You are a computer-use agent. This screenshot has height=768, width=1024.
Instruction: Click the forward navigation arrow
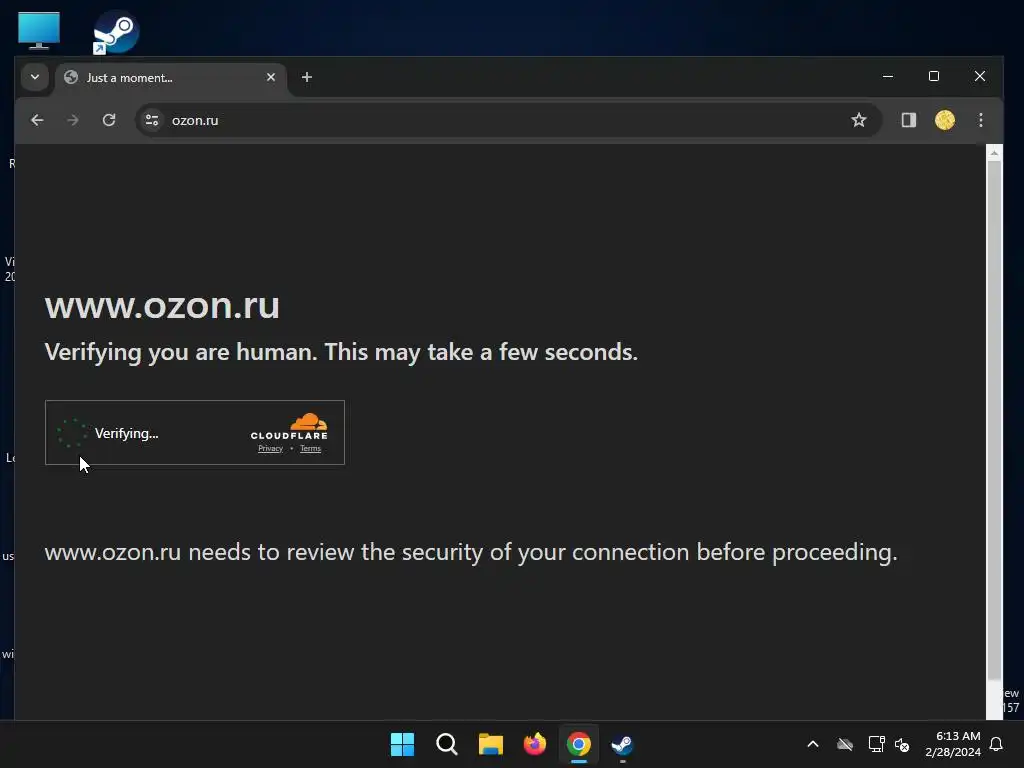(72, 120)
